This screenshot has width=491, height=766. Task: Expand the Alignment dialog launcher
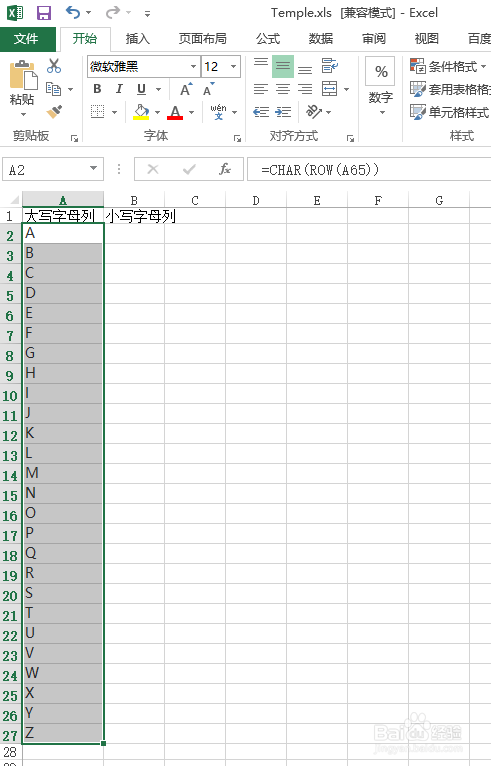pyautogui.click(x=350, y=139)
